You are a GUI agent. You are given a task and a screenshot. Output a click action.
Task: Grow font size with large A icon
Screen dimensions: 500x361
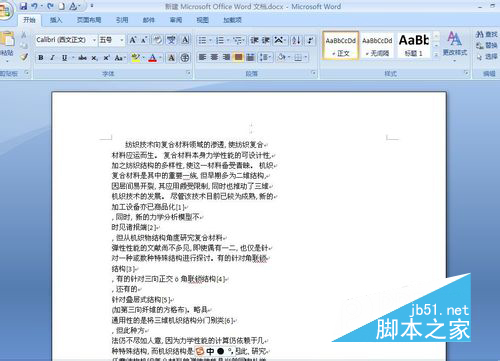pyautogui.click(x=133, y=40)
